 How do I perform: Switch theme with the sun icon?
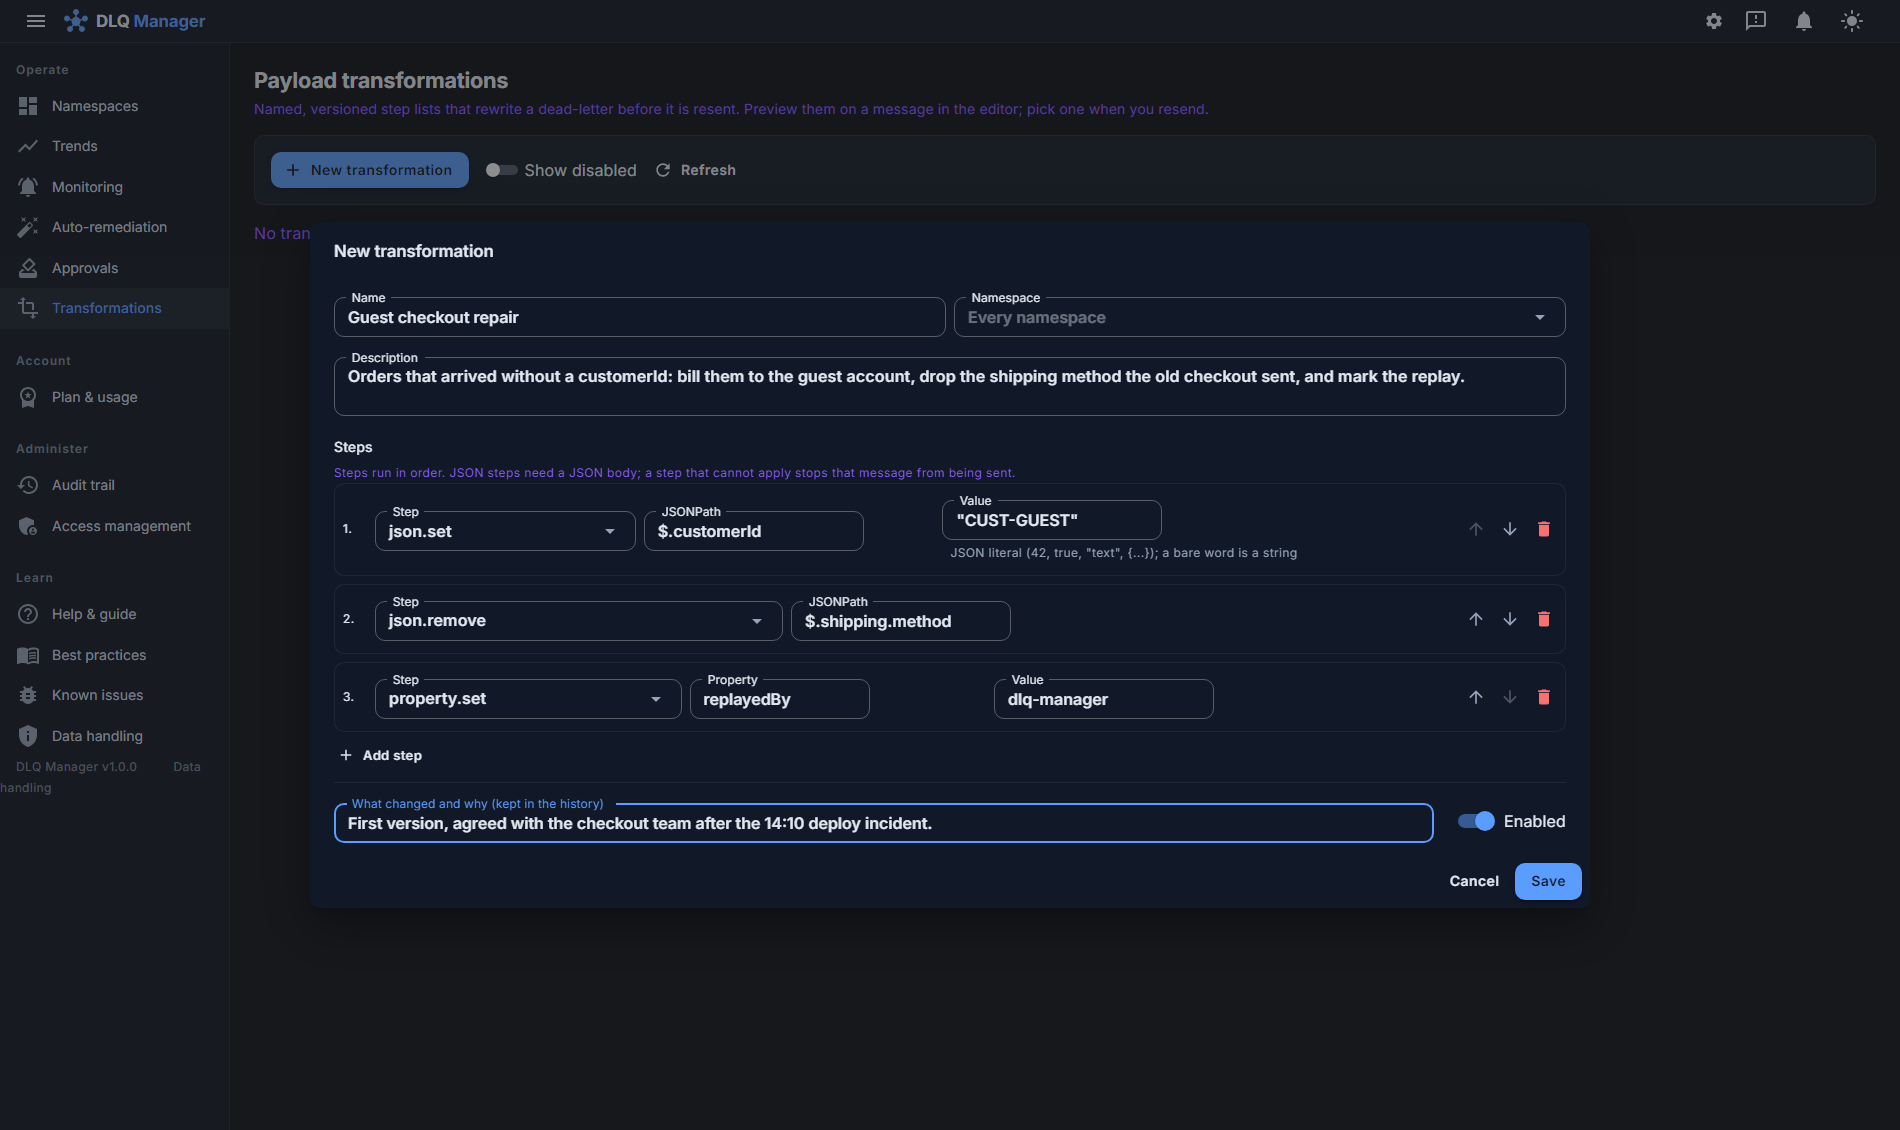[1852, 21]
